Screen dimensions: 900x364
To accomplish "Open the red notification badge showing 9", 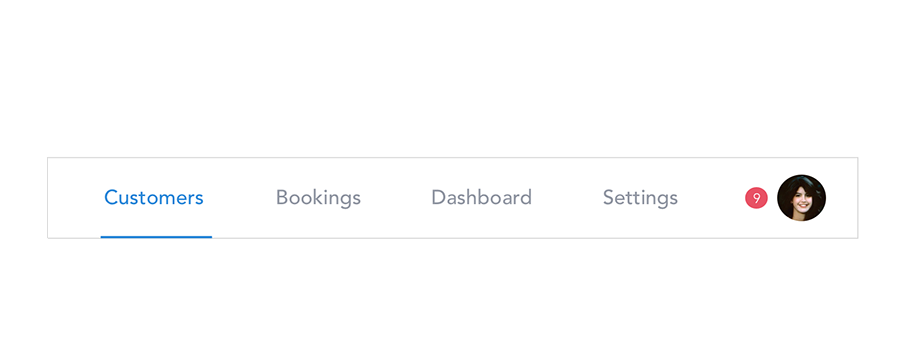I will pyautogui.click(x=756, y=198).
